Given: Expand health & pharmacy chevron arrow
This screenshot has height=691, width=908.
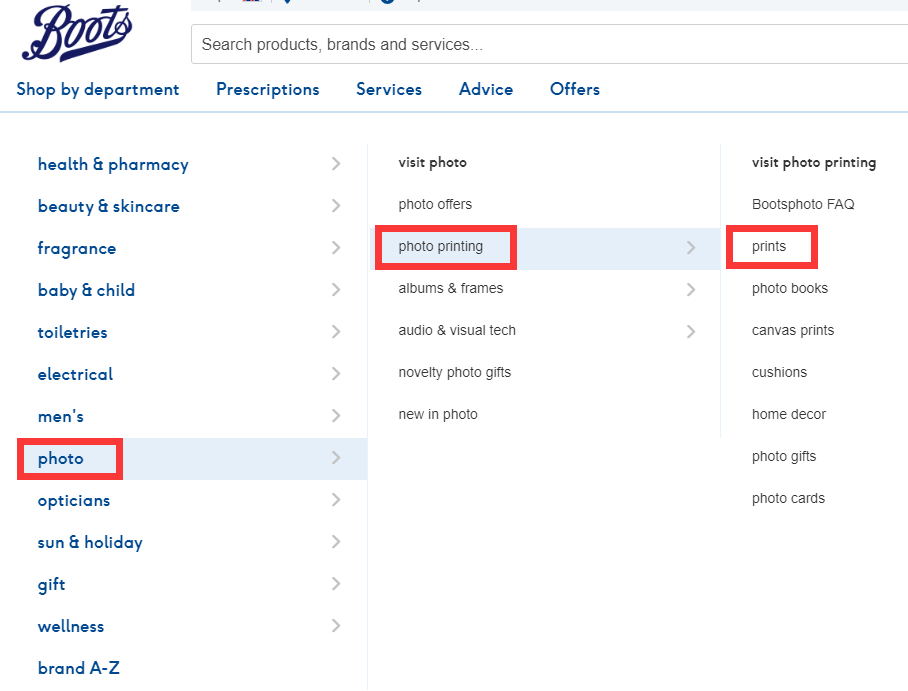Looking at the screenshot, I should [336, 164].
